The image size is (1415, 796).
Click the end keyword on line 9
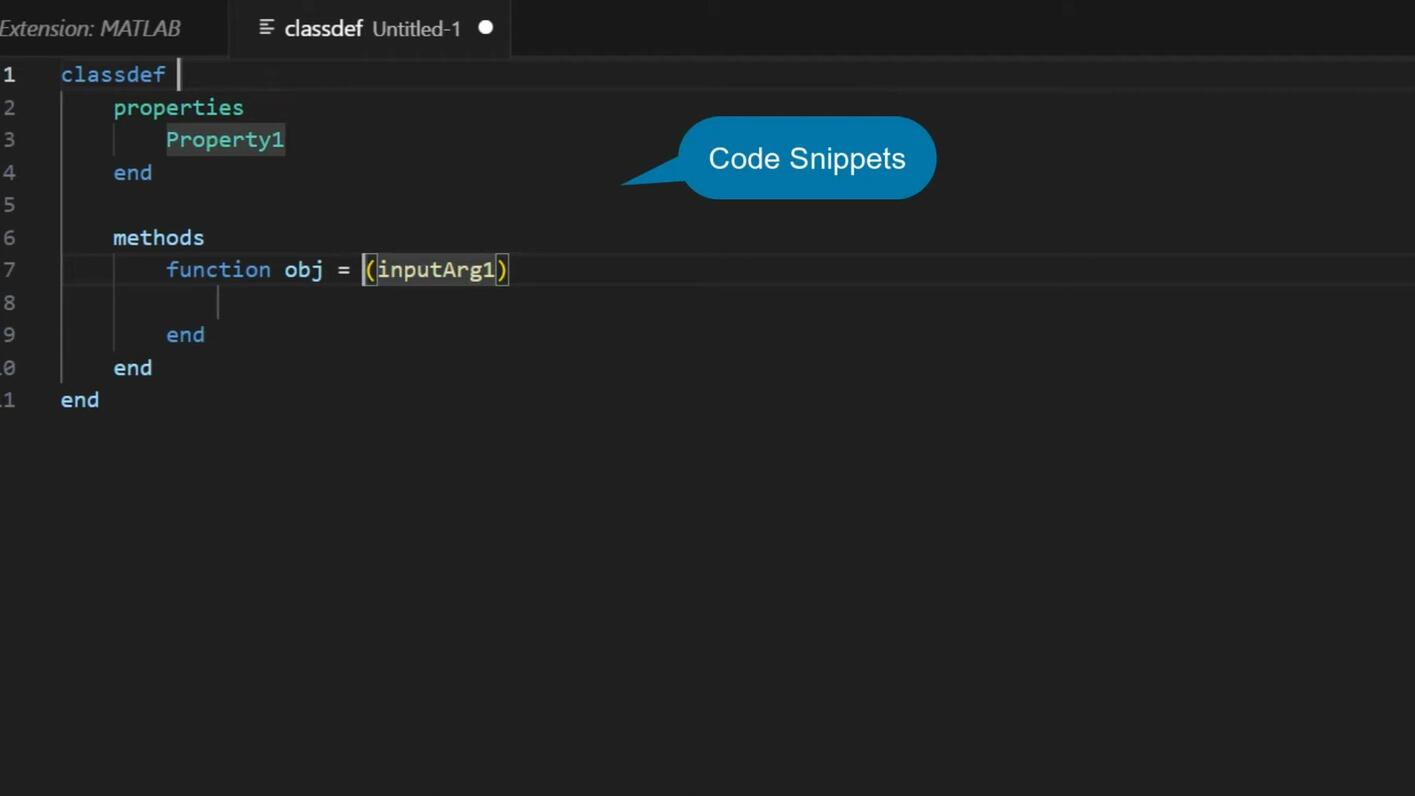[x=185, y=335]
